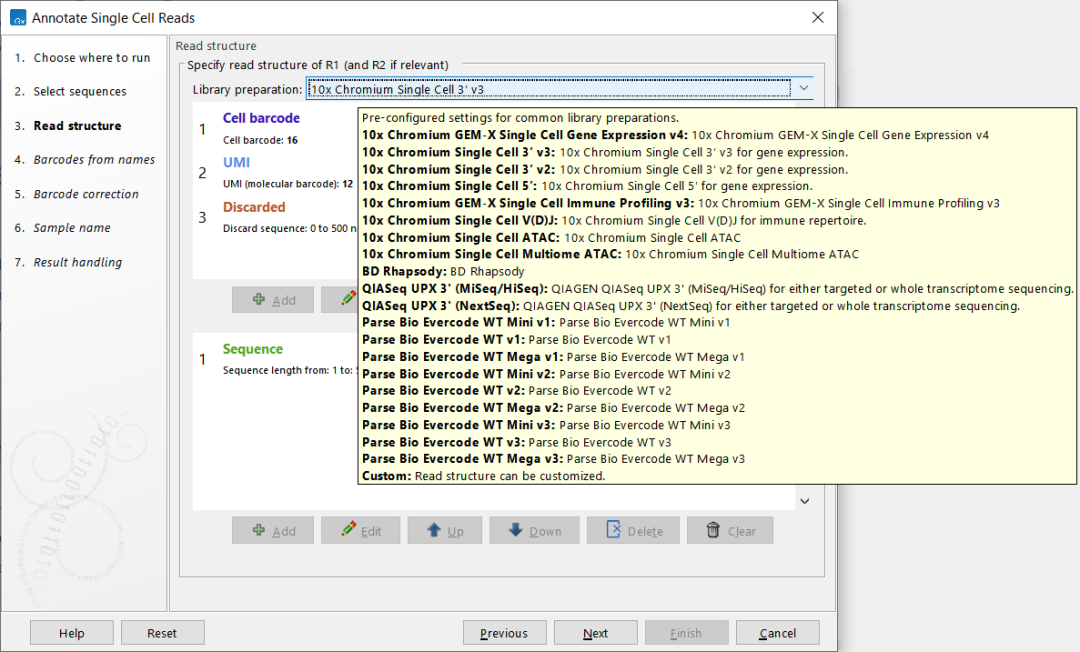Open the Library preparation dropdown arrow
The image size is (1080, 652).
coord(803,88)
